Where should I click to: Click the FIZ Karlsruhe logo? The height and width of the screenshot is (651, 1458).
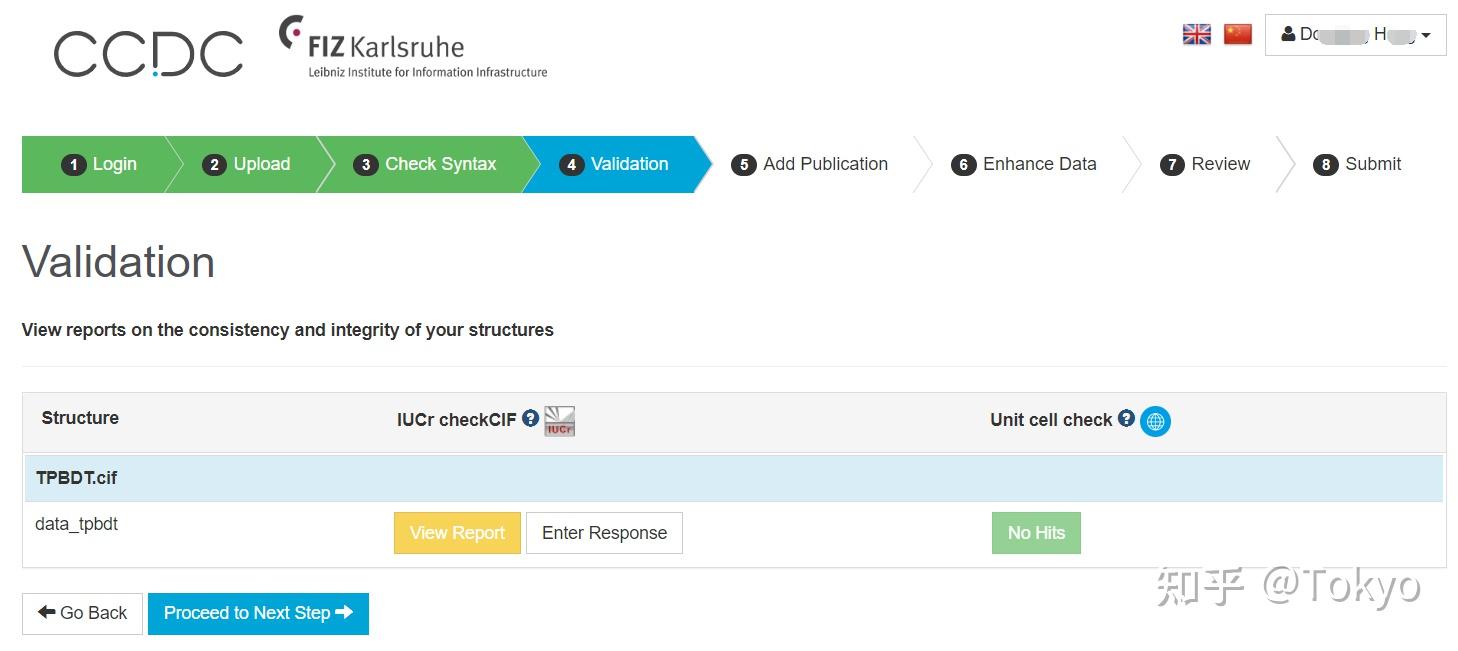coord(413,48)
